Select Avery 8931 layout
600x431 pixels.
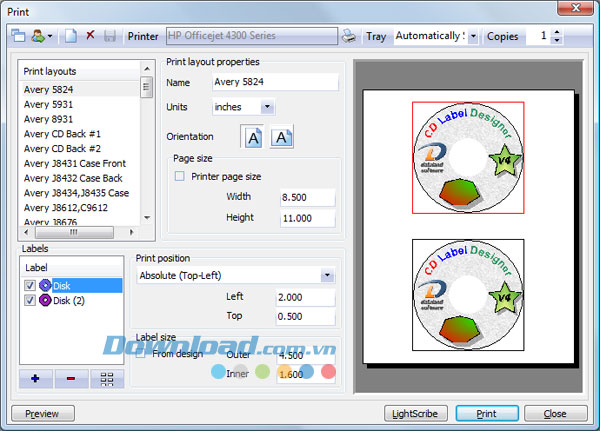point(80,119)
